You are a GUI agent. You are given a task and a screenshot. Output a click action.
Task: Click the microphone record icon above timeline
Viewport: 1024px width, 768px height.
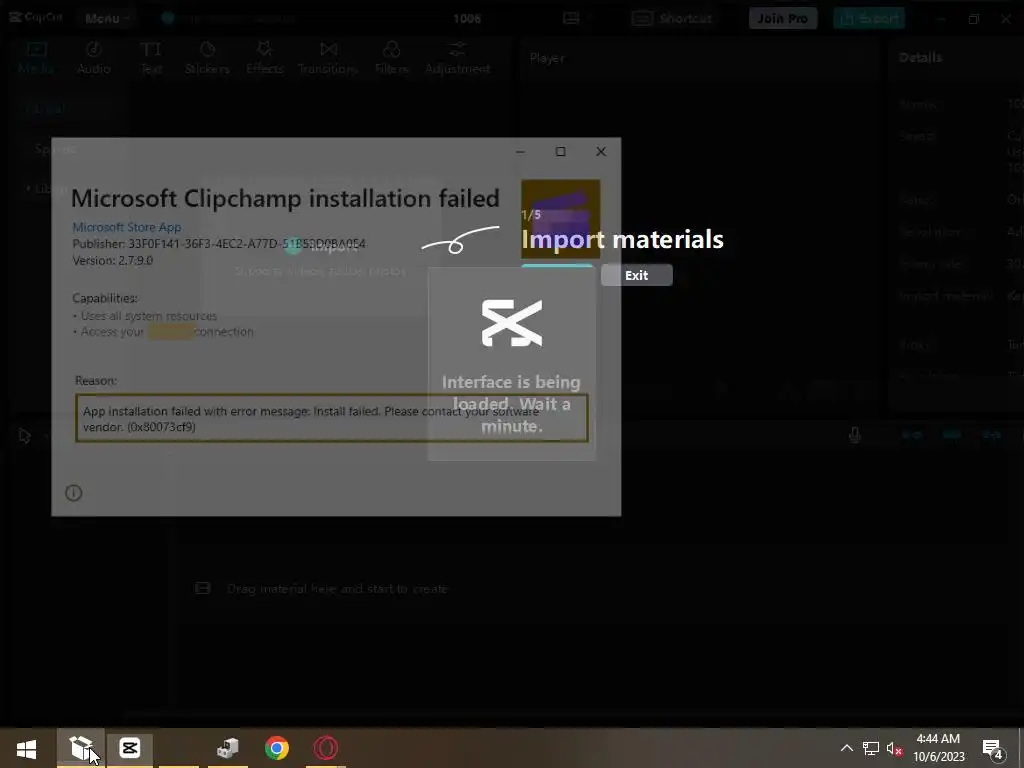tap(854, 435)
